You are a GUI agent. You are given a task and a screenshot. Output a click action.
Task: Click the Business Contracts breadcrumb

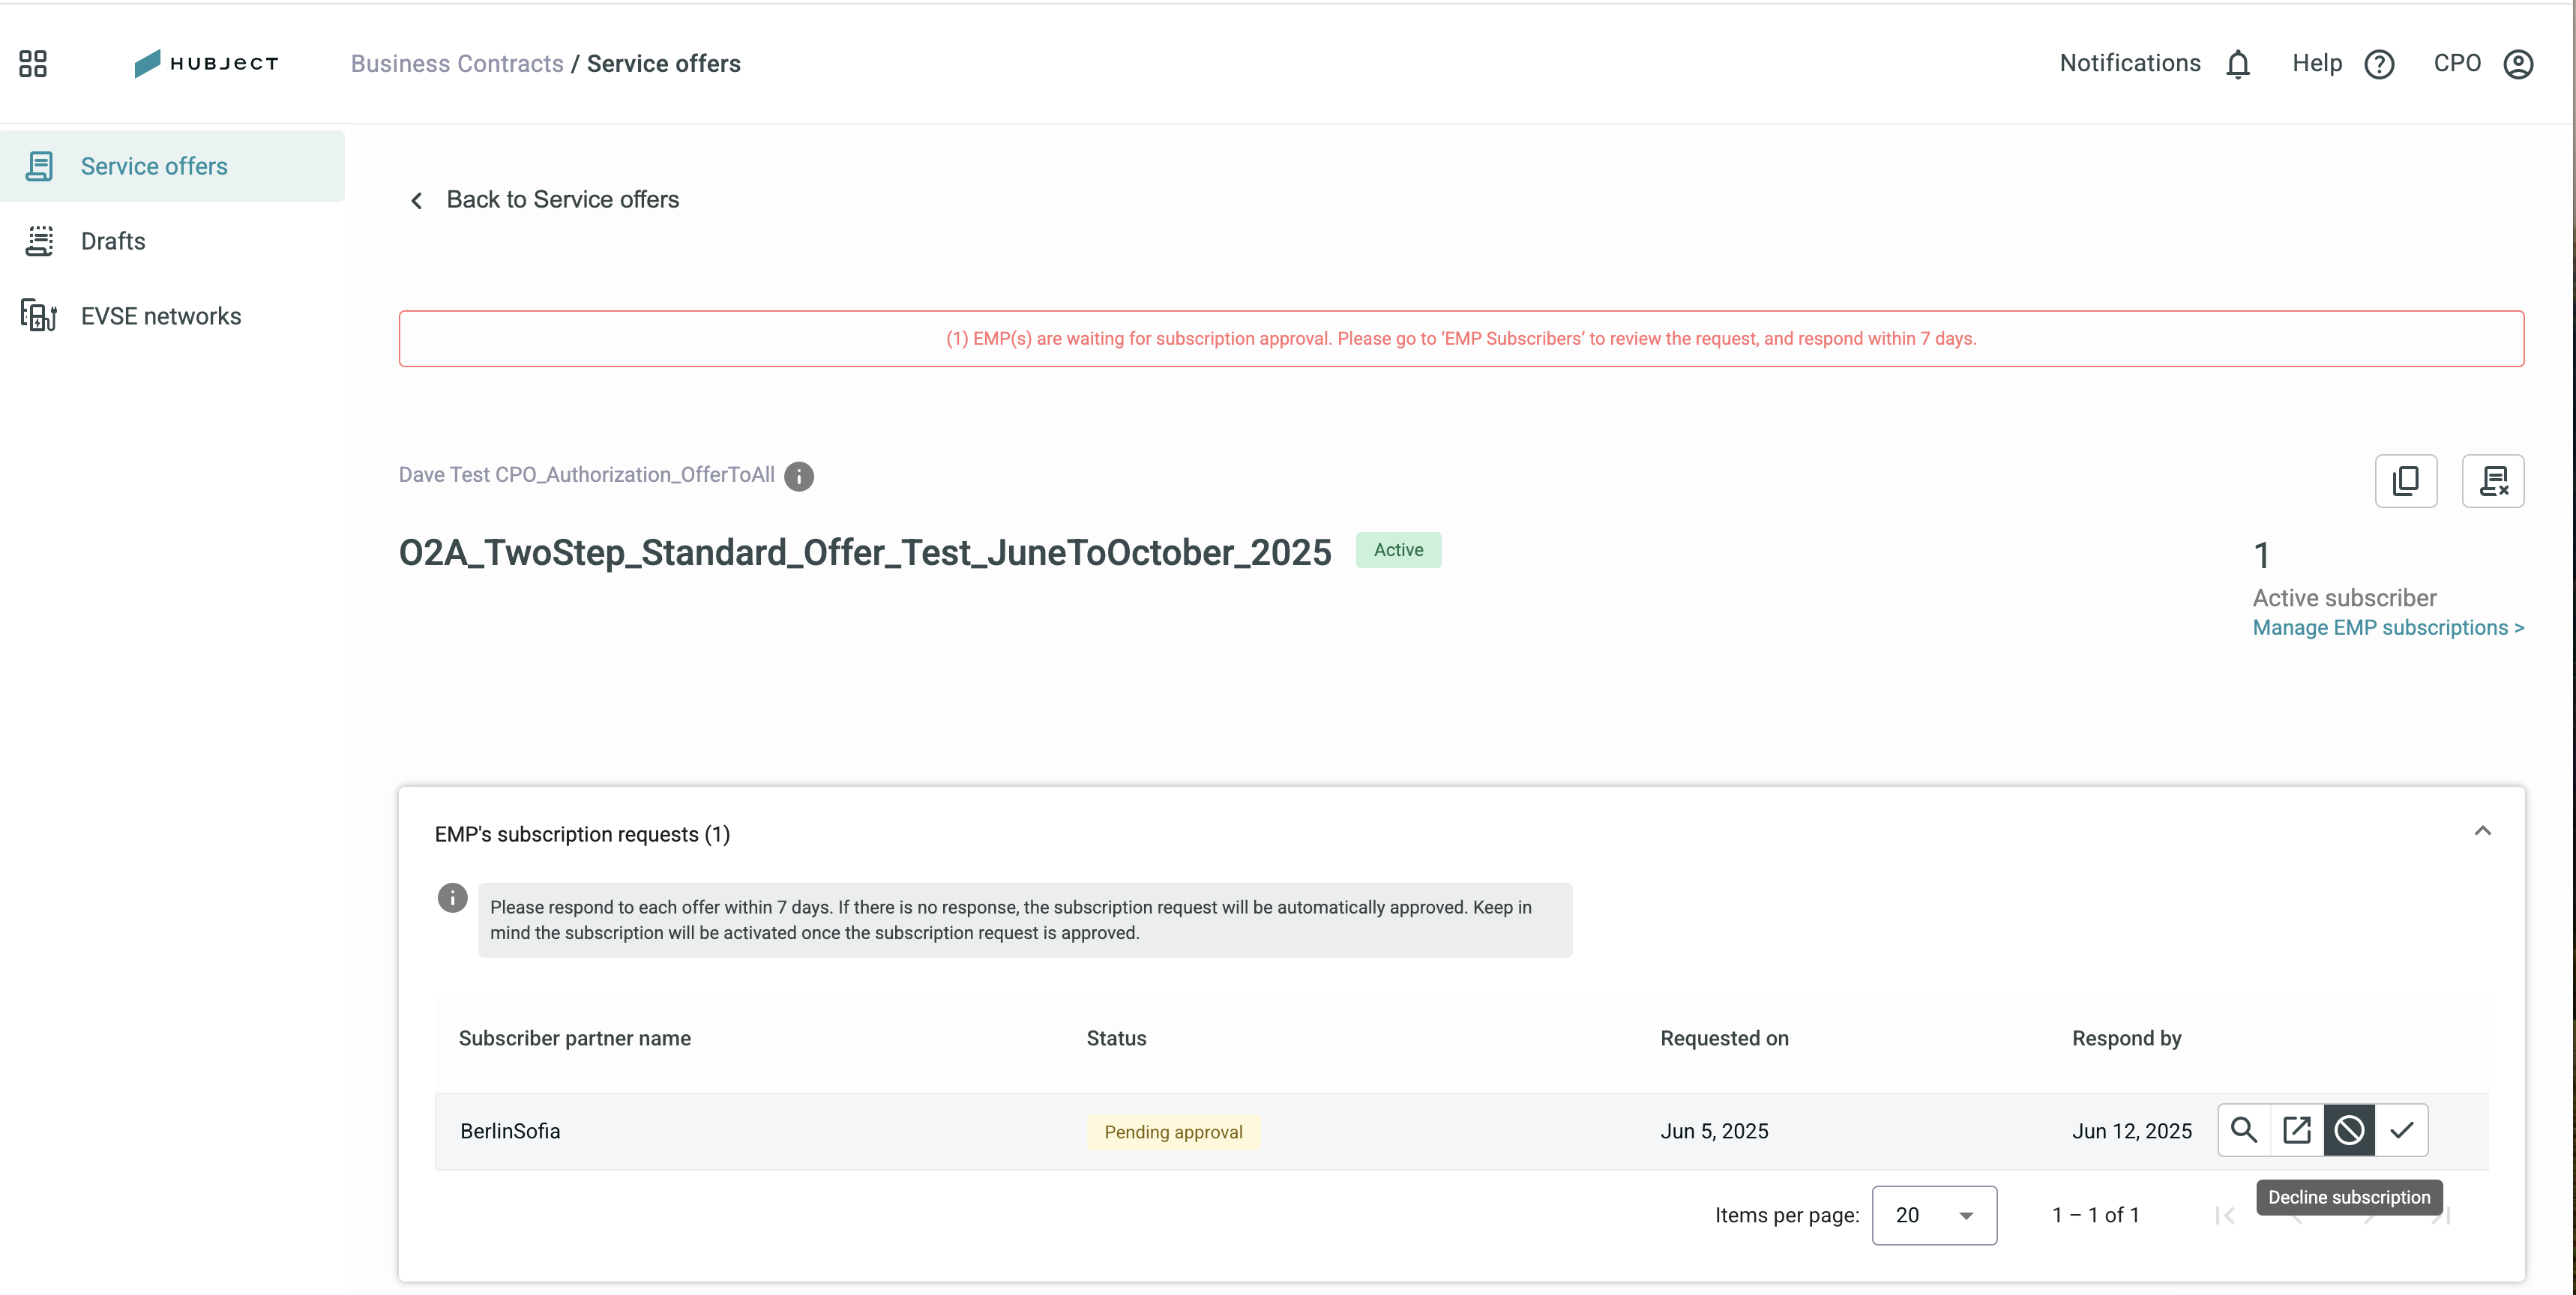click(457, 64)
